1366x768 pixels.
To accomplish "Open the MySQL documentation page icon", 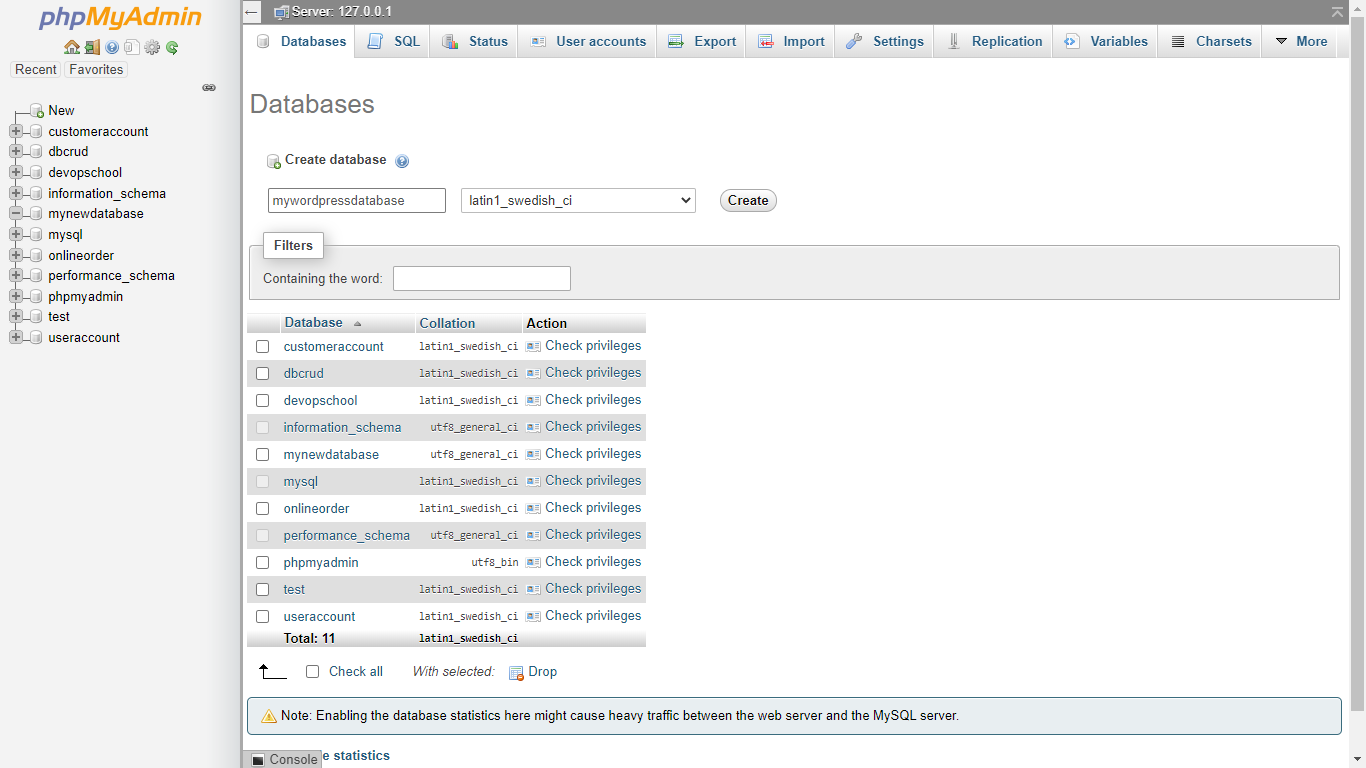I will click(x=132, y=47).
